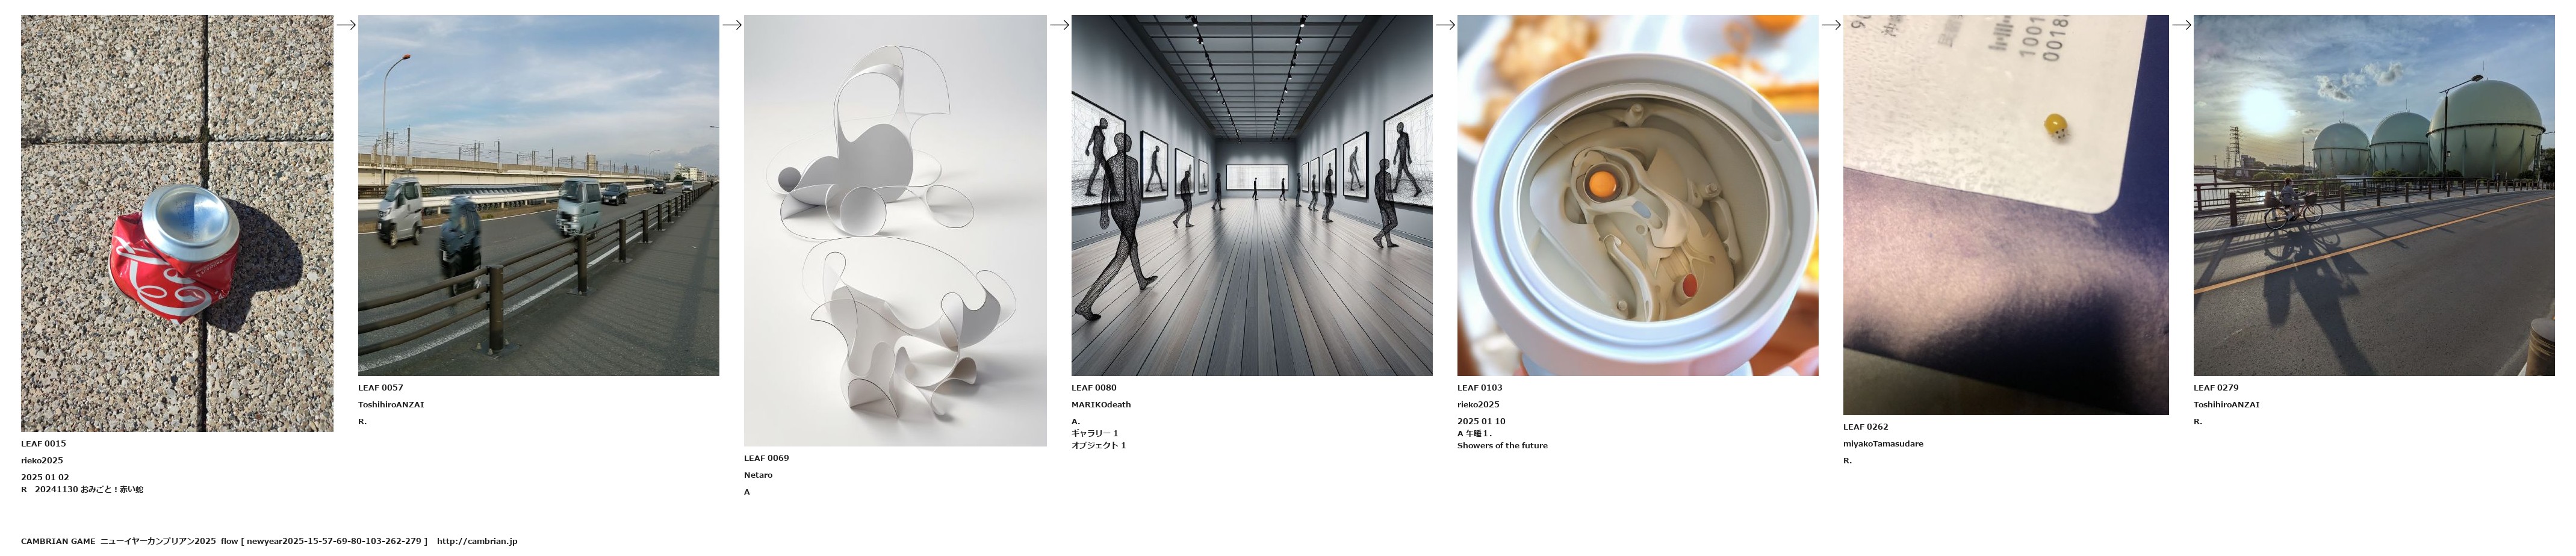Open the ladybug on card photo
This screenshot has height=556, width=2576.
(x=2006, y=215)
